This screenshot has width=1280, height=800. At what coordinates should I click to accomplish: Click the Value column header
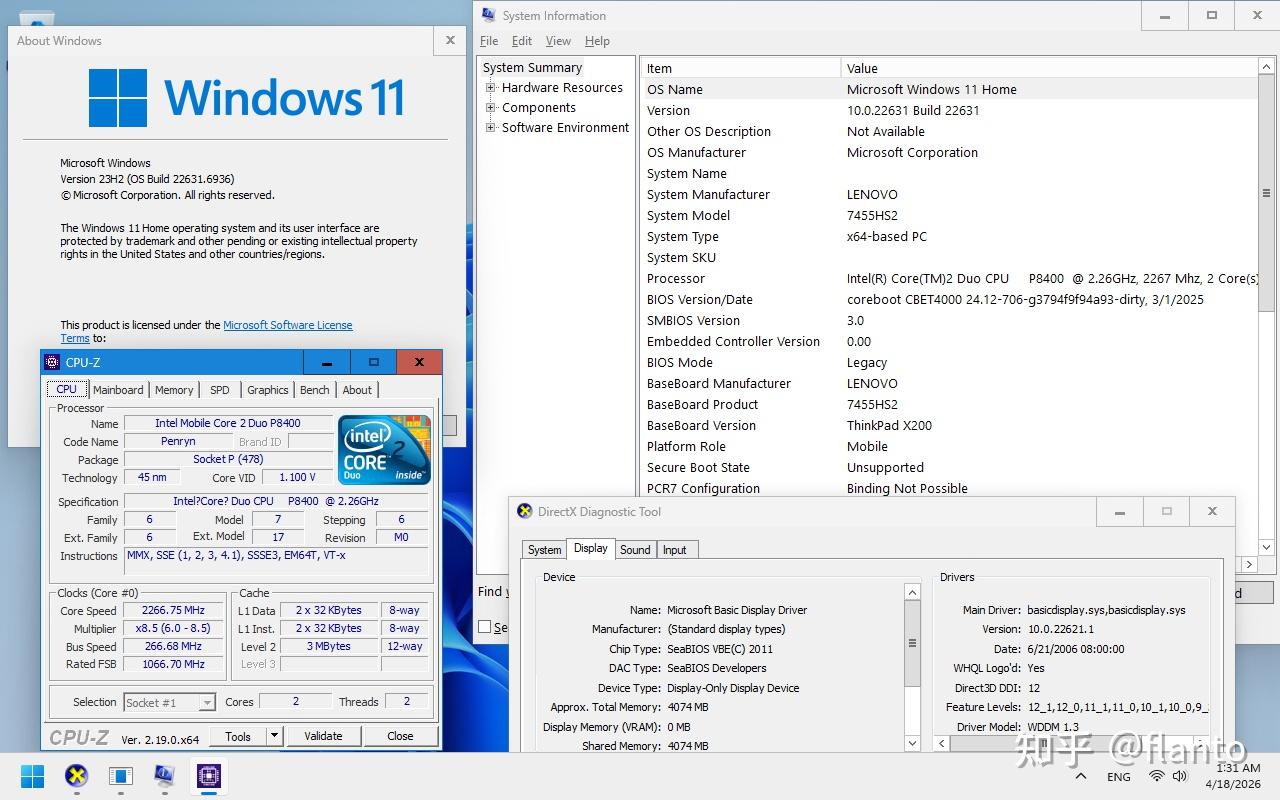click(1049, 68)
